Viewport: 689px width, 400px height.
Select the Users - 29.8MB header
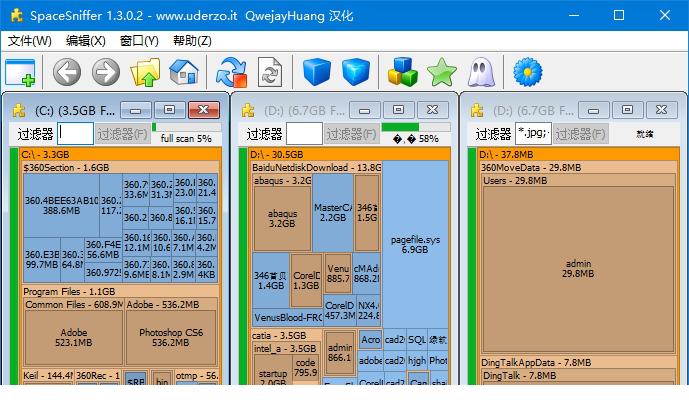579,180
